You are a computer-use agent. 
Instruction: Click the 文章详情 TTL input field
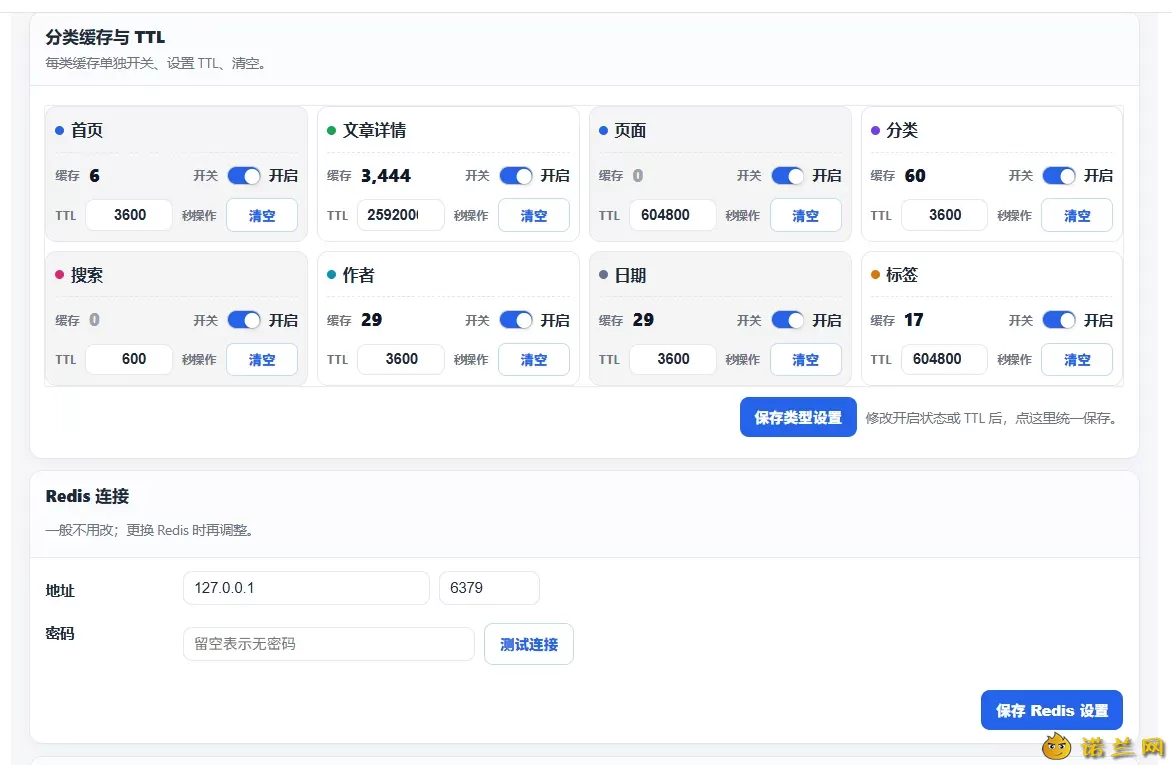tap(401, 215)
